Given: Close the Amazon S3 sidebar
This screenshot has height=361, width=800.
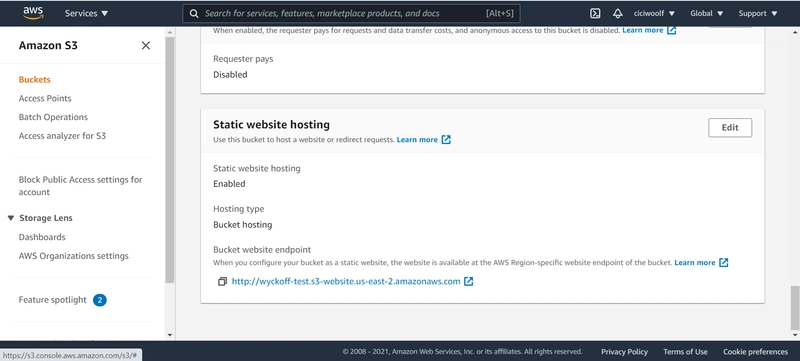Looking at the screenshot, I should (x=146, y=45).
